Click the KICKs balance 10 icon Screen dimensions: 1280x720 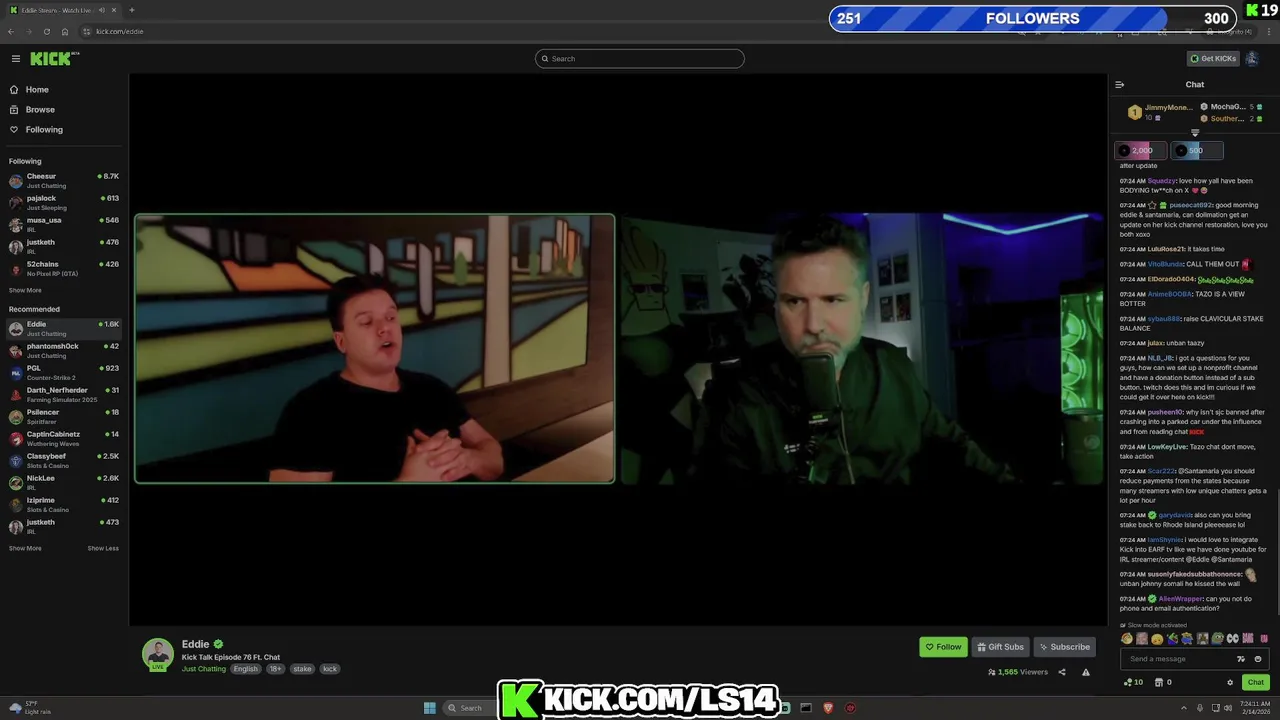[1133, 682]
